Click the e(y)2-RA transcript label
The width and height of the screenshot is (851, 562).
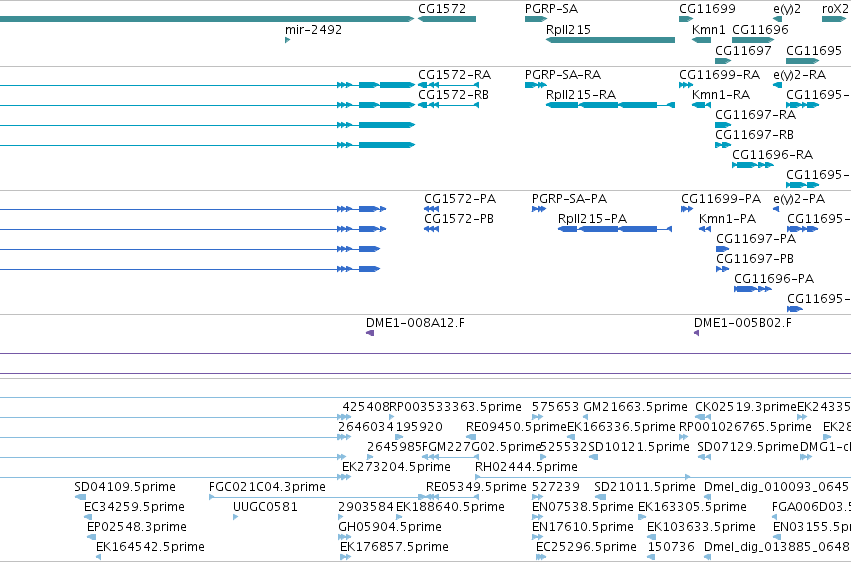pos(799,75)
